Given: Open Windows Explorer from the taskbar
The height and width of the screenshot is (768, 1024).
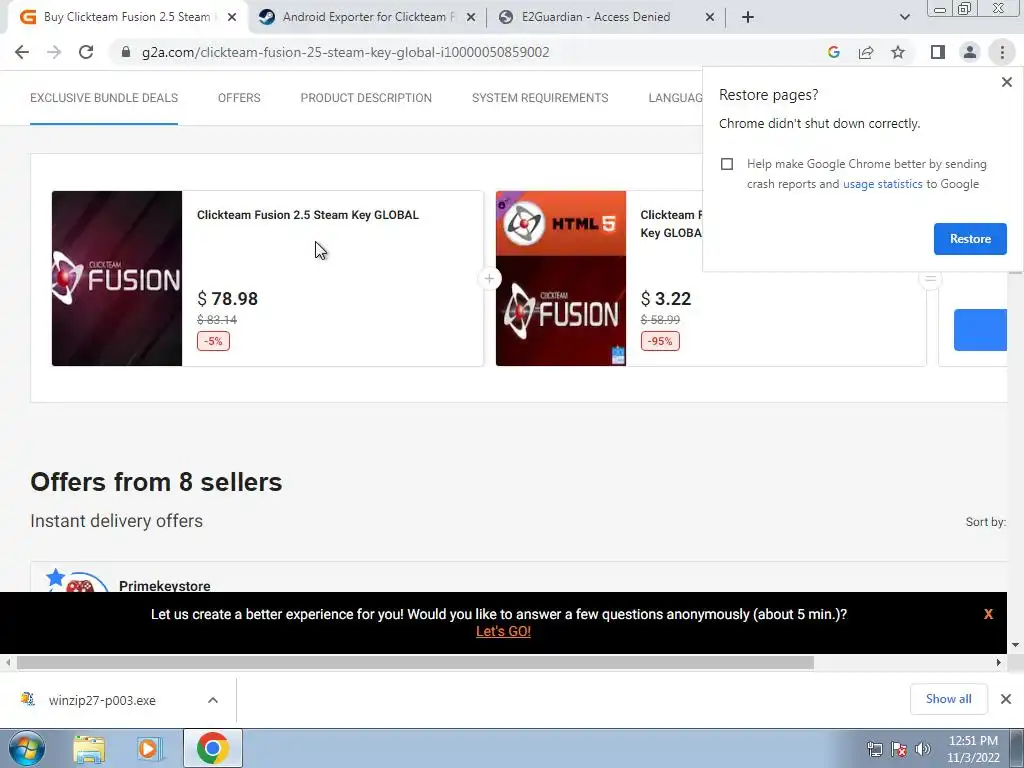Looking at the screenshot, I should [x=89, y=748].
